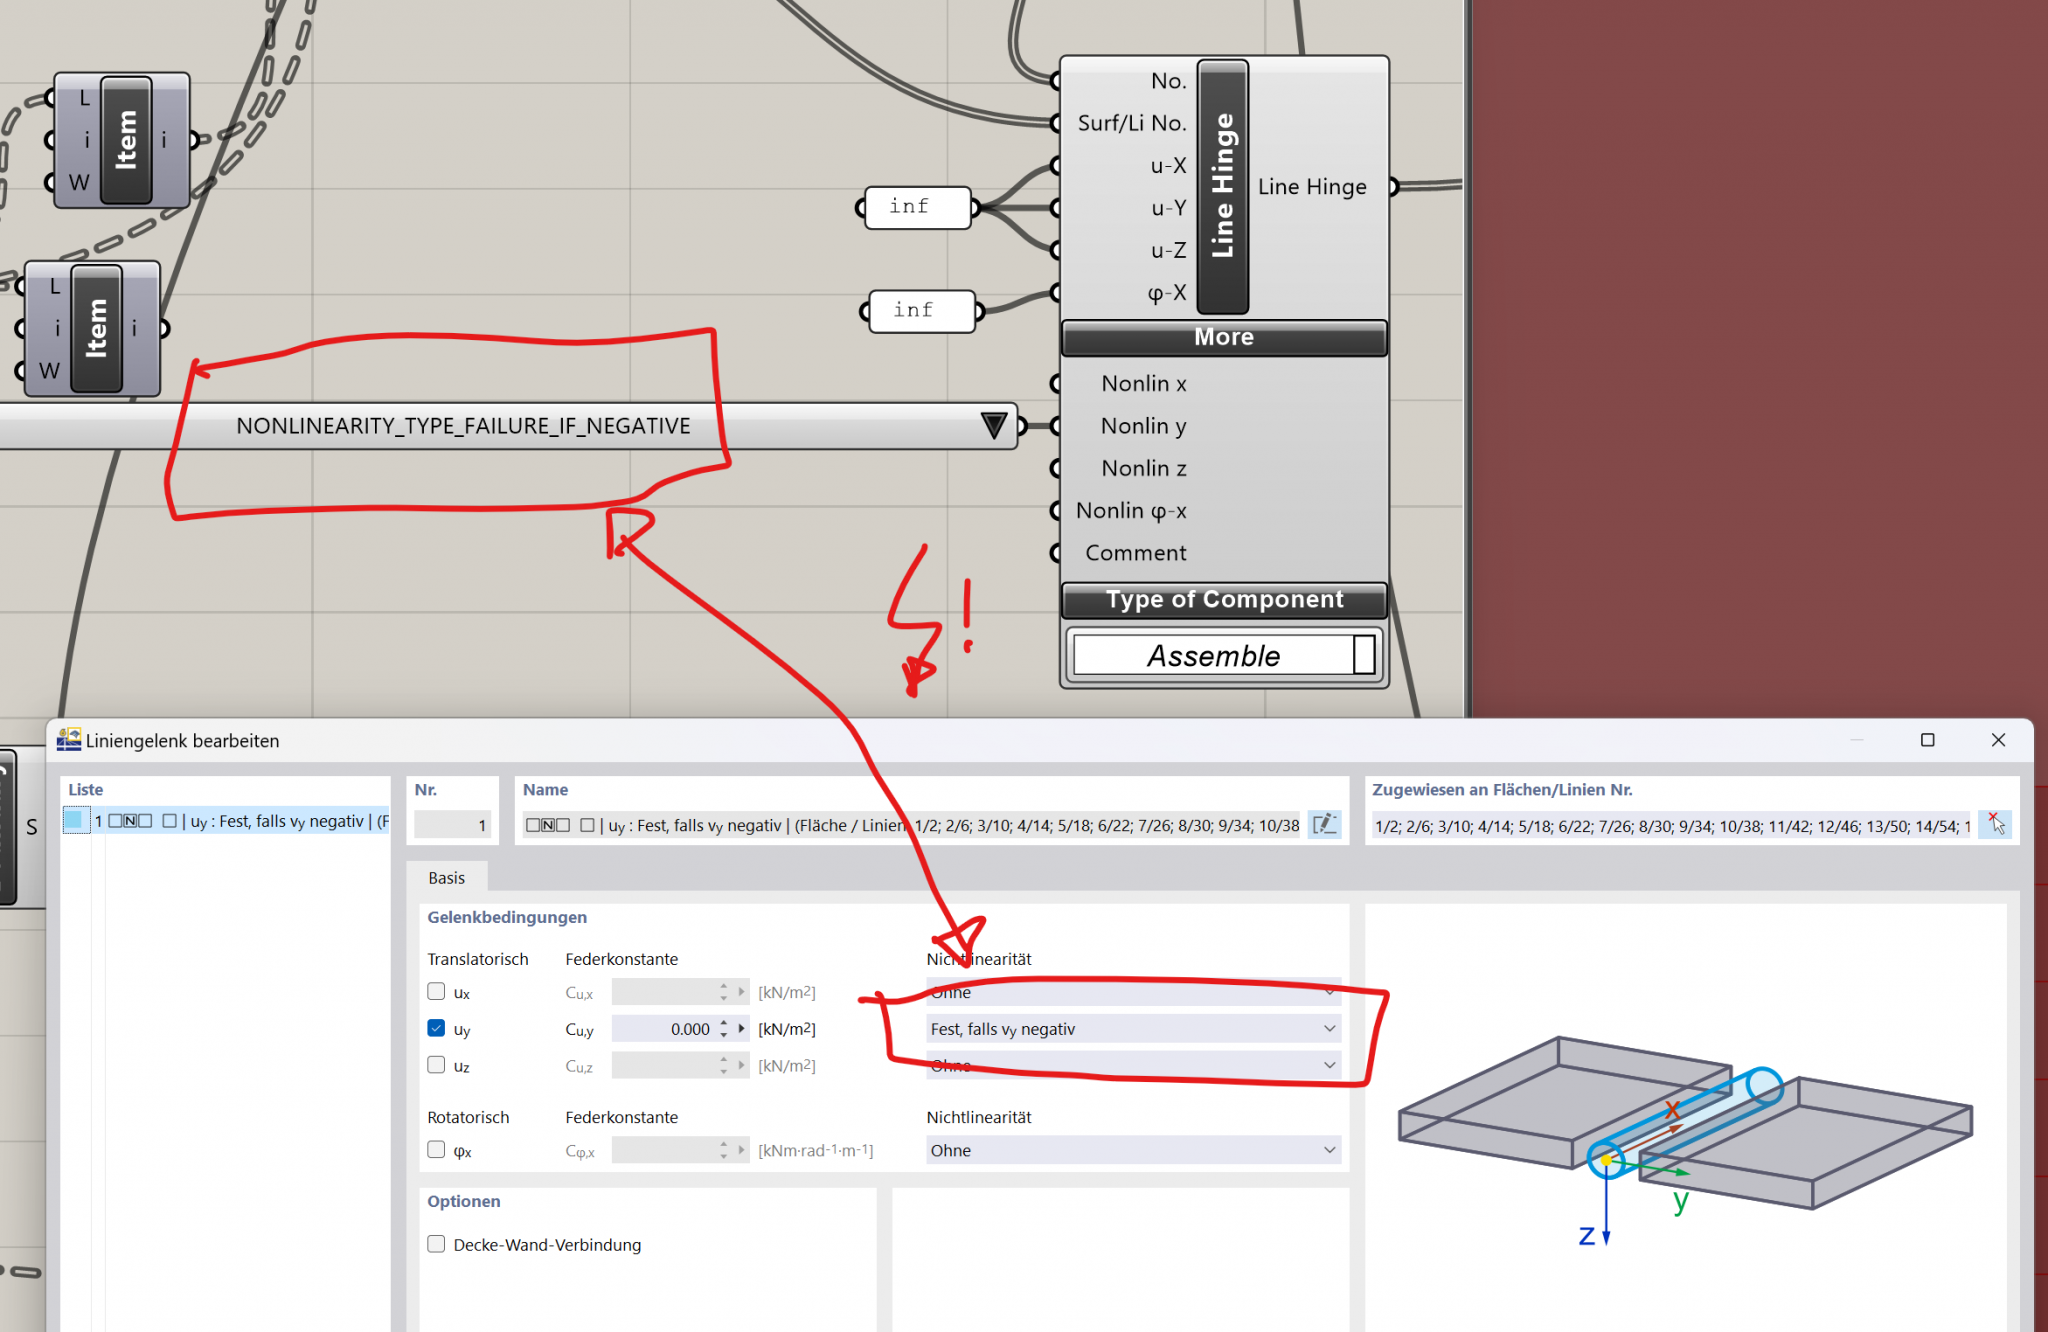This screenshot has height=1332, width=2048.
Task: Click the upper List Item component icon
Action: pyautogui.click(x=126, y=140)
